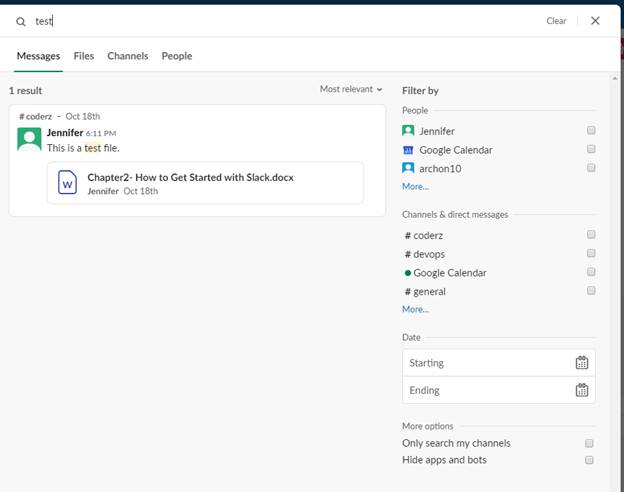Switch to the Messages tab

(x=38, y=56)
